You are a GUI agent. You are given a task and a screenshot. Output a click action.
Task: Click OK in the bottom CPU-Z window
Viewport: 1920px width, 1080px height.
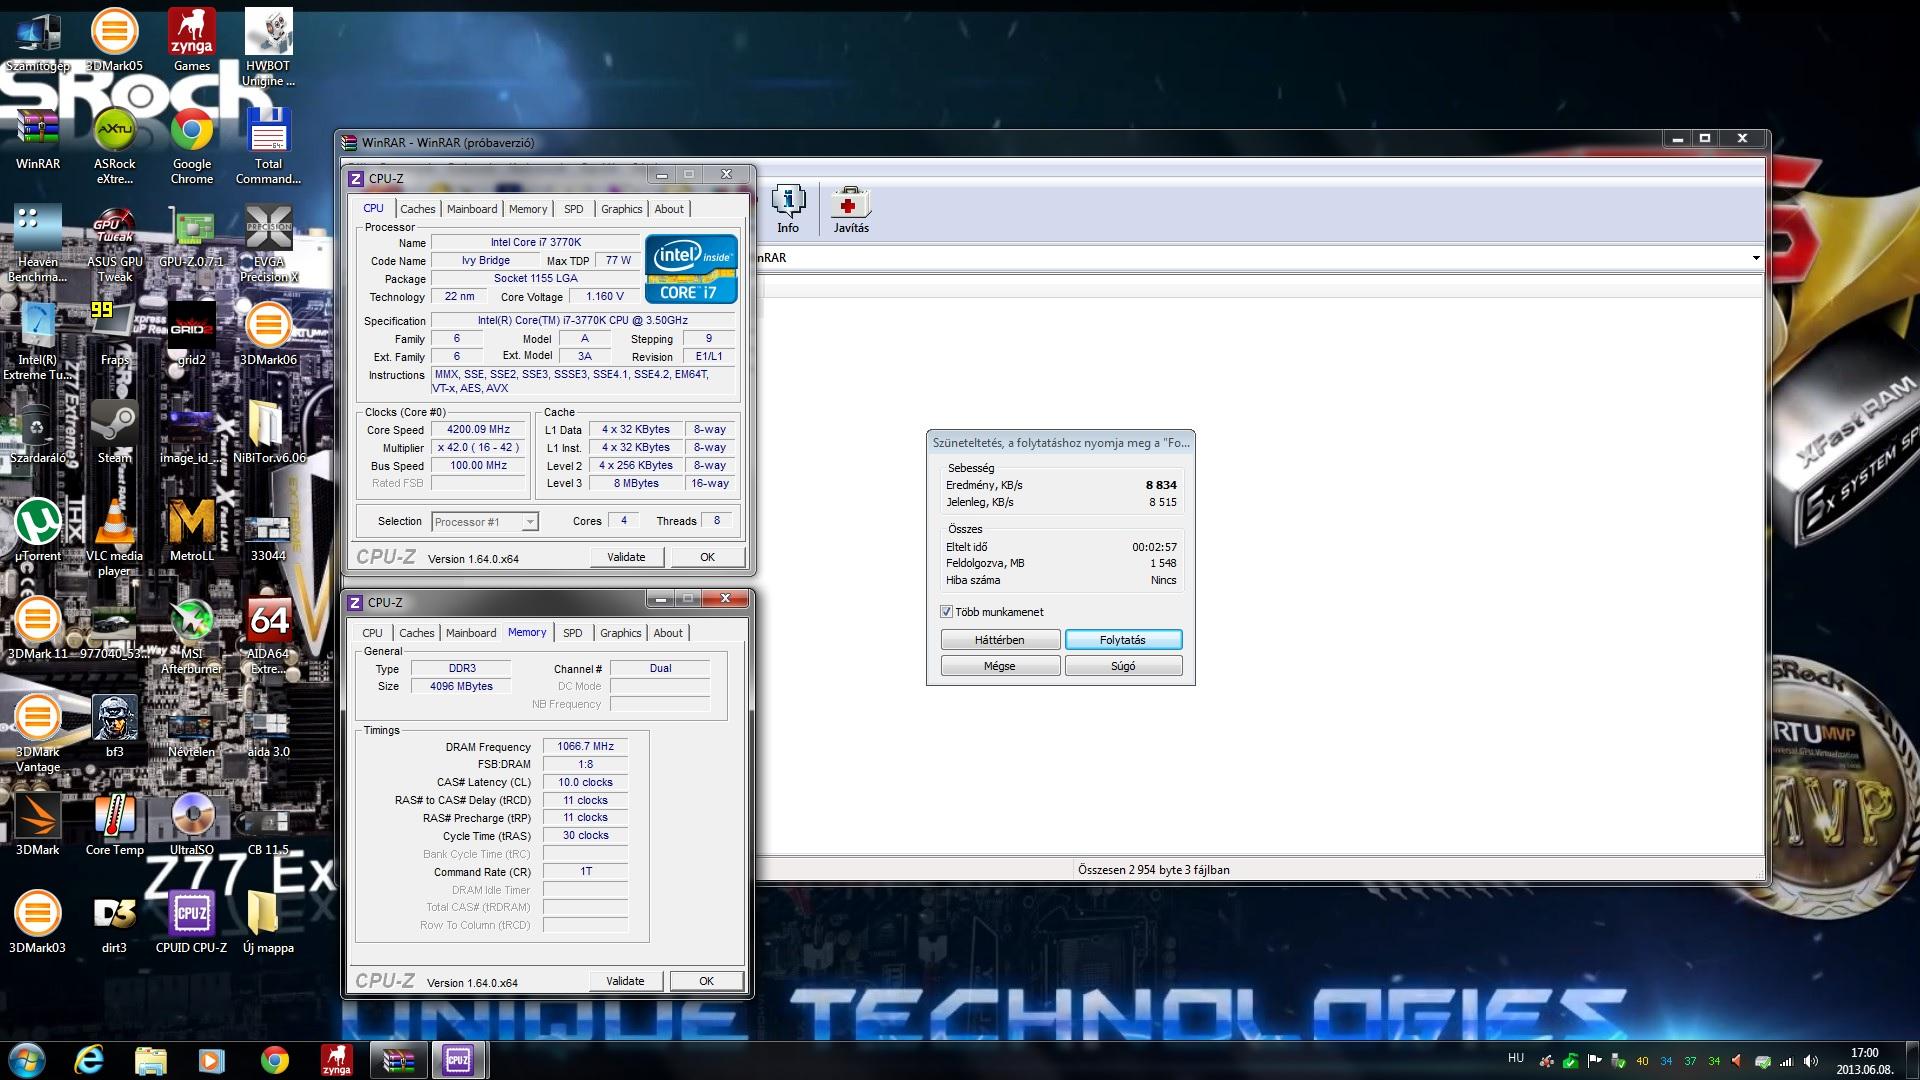(706, 981)
